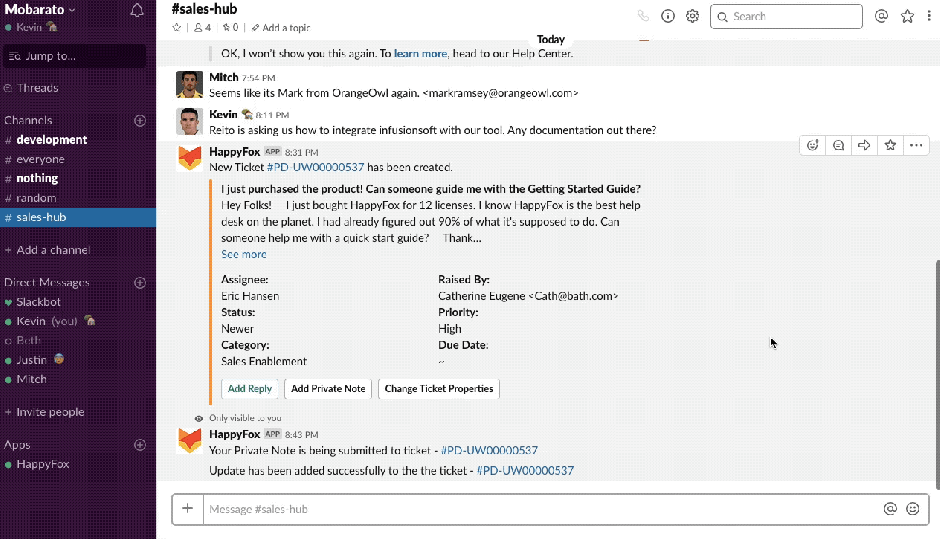Share the HappyFox message arrow icon

point(864,145)
